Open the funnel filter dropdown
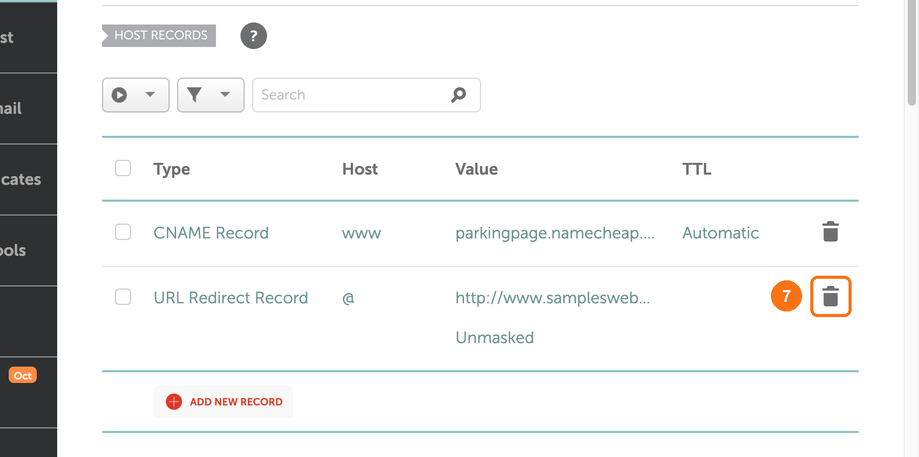 pos(210,94)
